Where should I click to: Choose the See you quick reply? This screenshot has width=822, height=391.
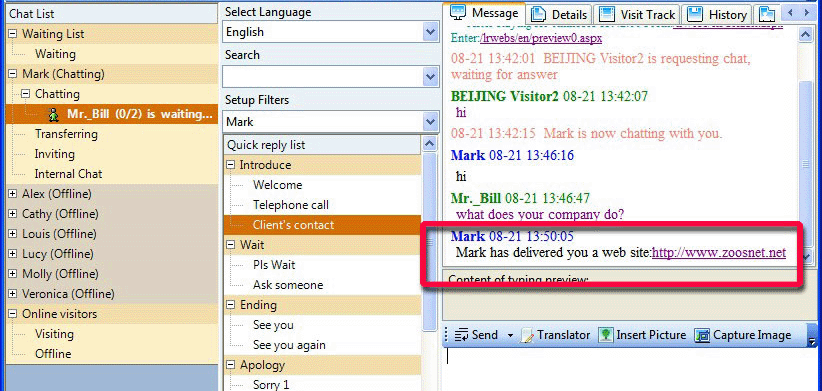[273, 325]
